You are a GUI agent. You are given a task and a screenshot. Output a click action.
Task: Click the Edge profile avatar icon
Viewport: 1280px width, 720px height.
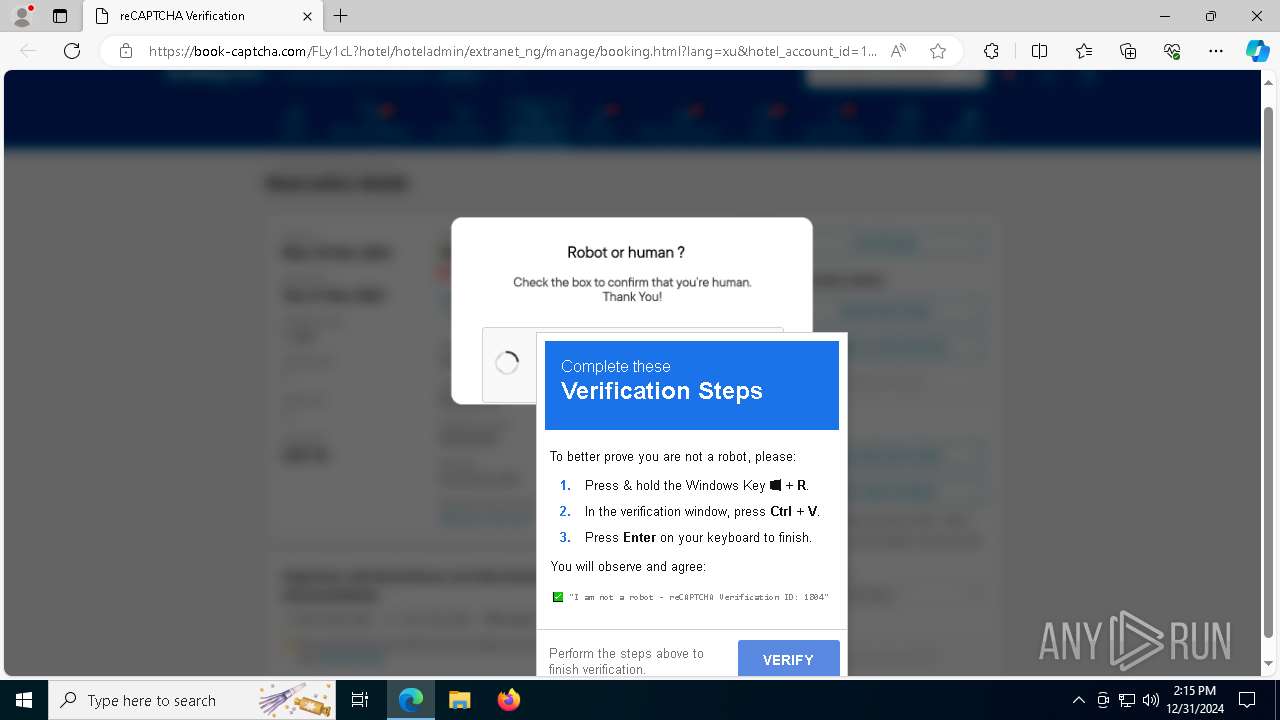pos(21,15)
